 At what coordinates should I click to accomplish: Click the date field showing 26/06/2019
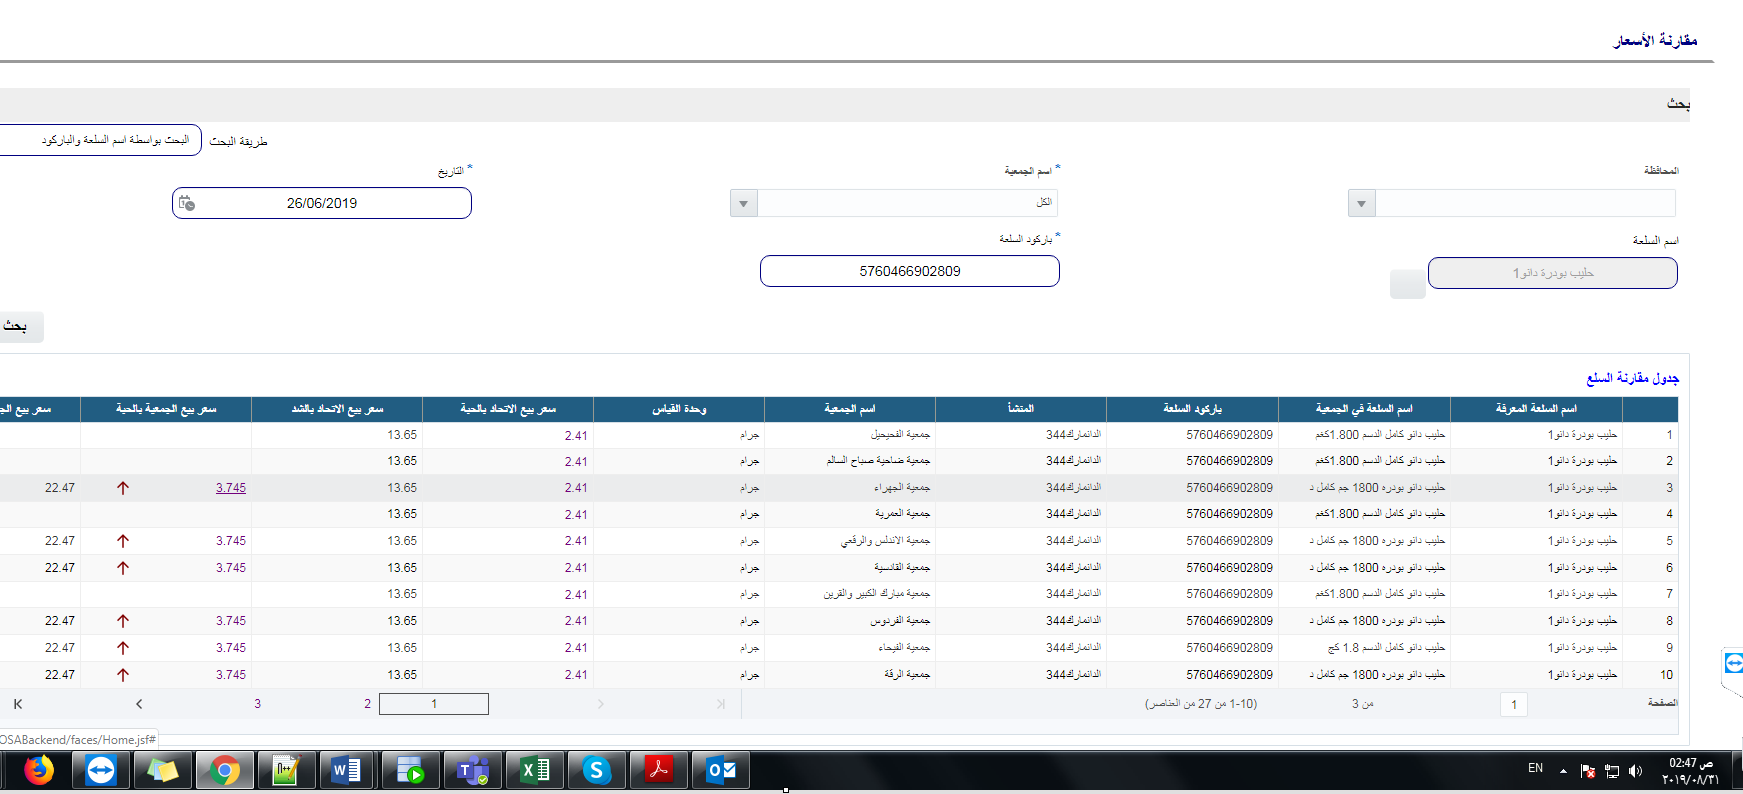click(x=322, y=203)
